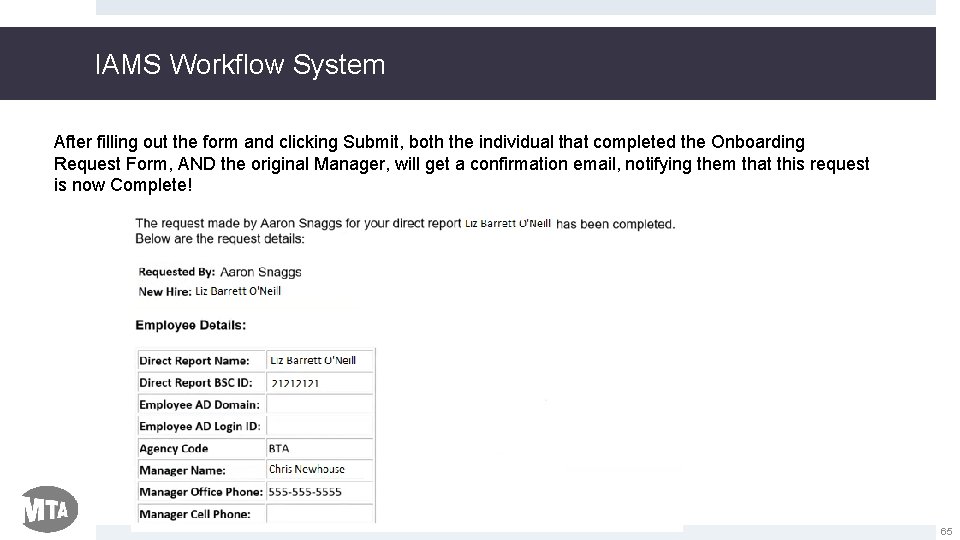Click the 'Employee Details:' heading
This screenshot has width=960, height=540.
click(190, 325)
